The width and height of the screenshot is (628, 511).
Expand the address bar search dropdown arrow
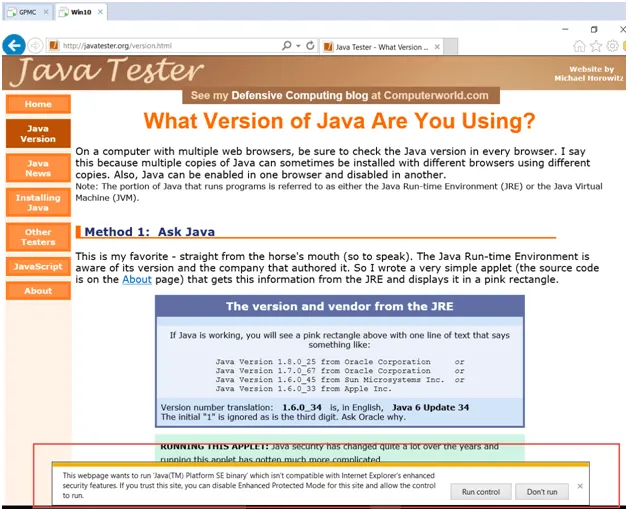pyautogui.click(x=297, y=46)
